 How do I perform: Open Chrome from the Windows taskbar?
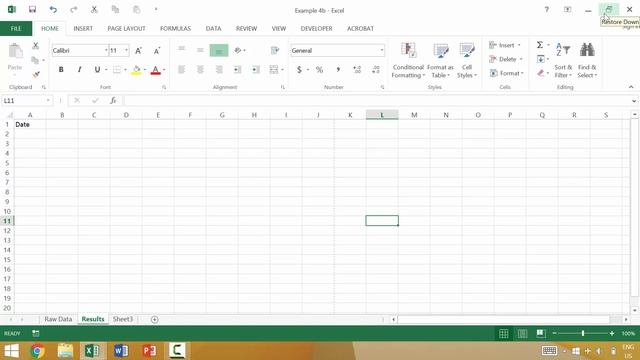pos(37,351)
